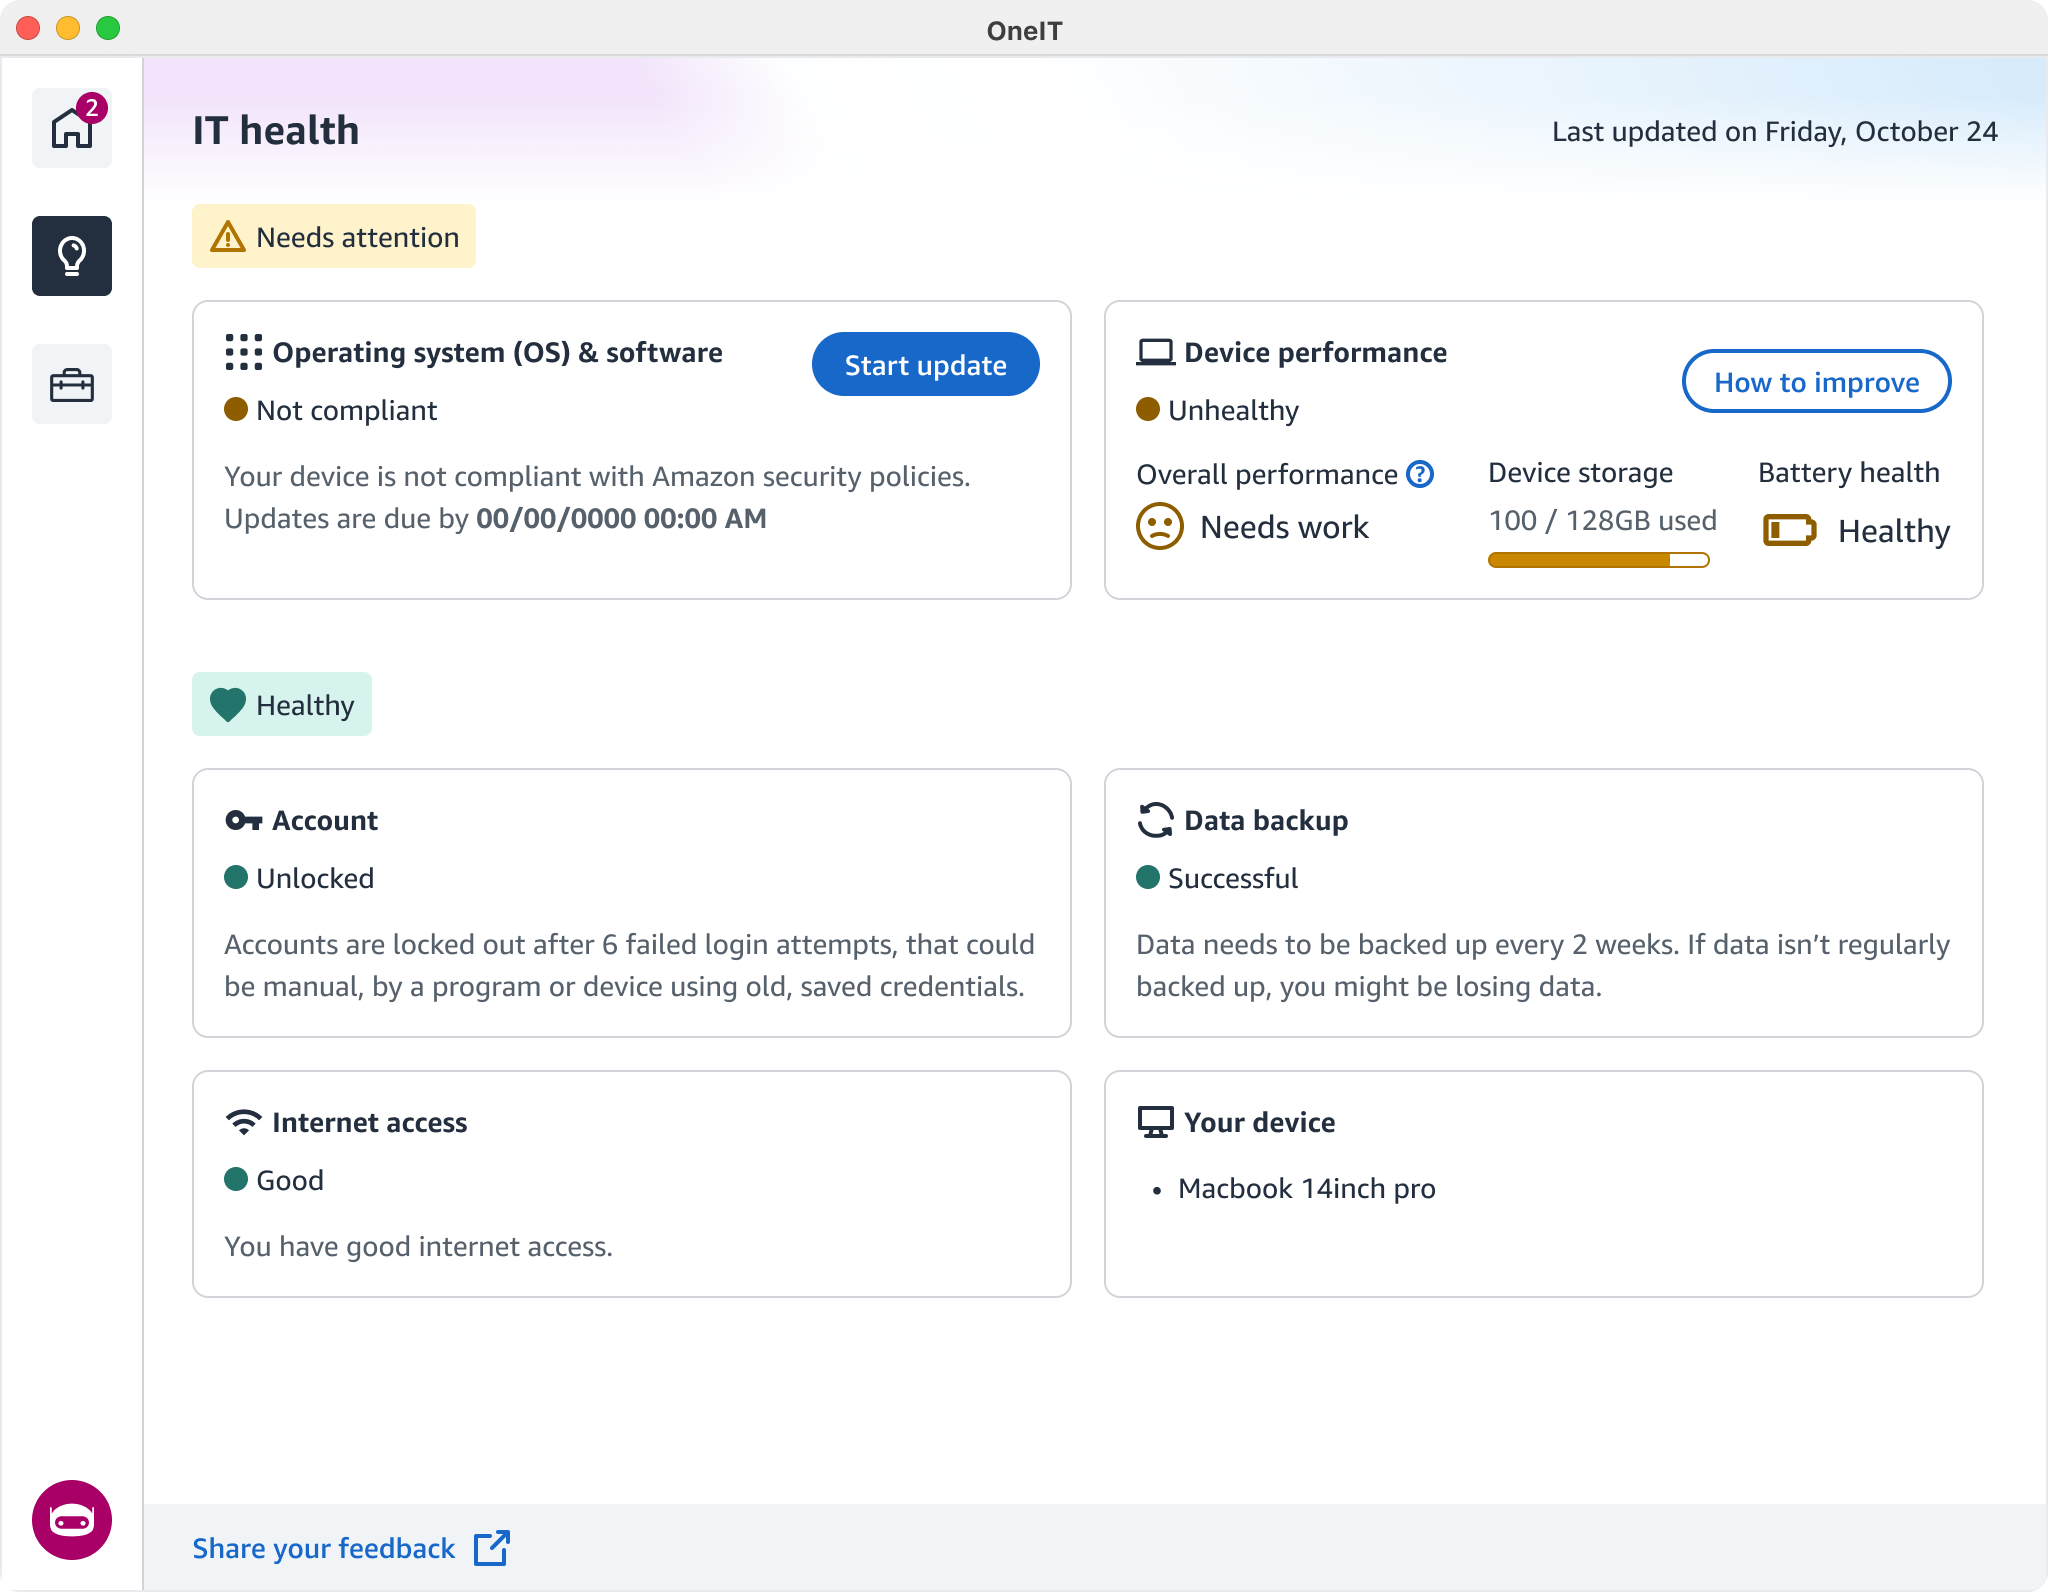Click the Needs attention warning badge
This screenshot has height=1592, width=2048.
point(334,237)
